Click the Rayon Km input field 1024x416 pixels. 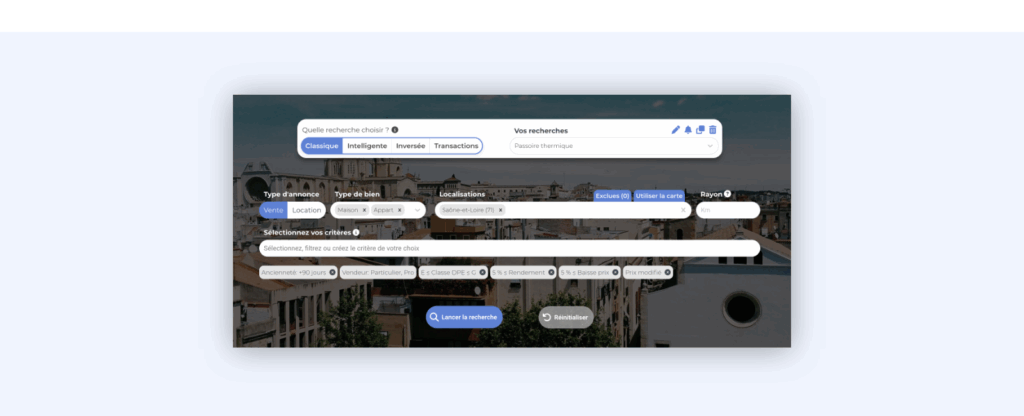727,210
